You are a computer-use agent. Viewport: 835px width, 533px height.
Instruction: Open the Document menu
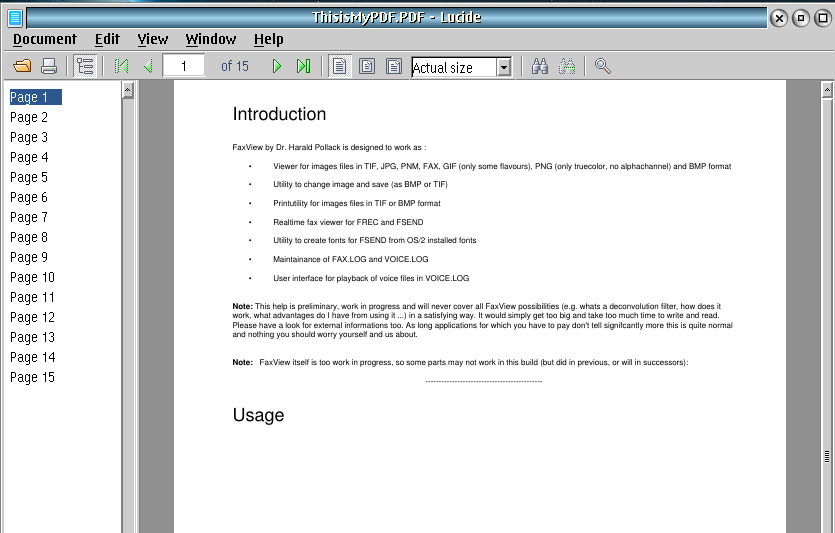[45, 39]
